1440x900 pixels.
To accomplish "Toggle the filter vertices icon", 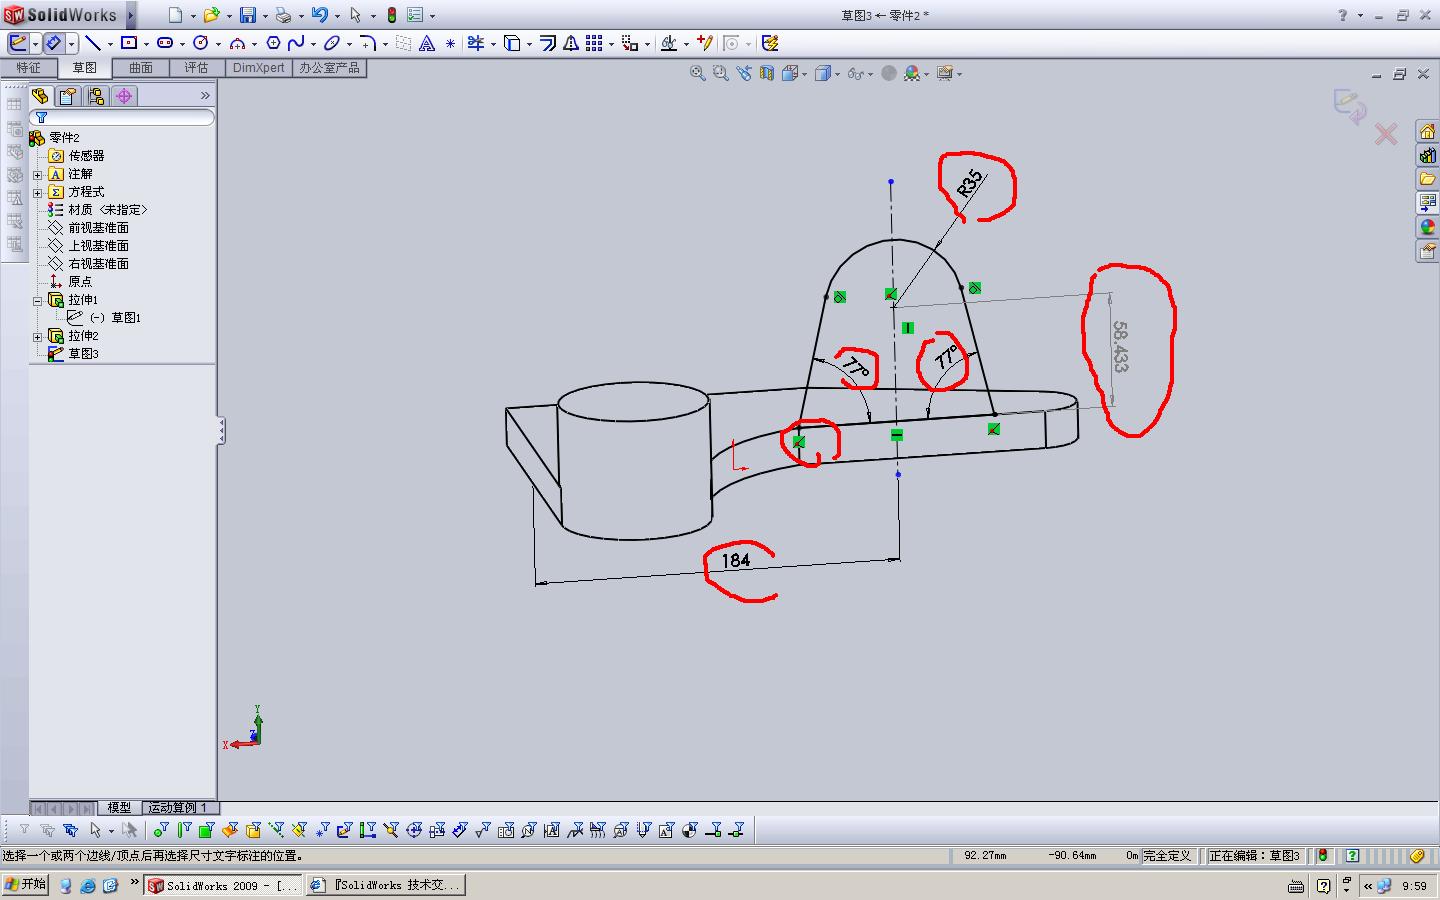I will [161, 830].
